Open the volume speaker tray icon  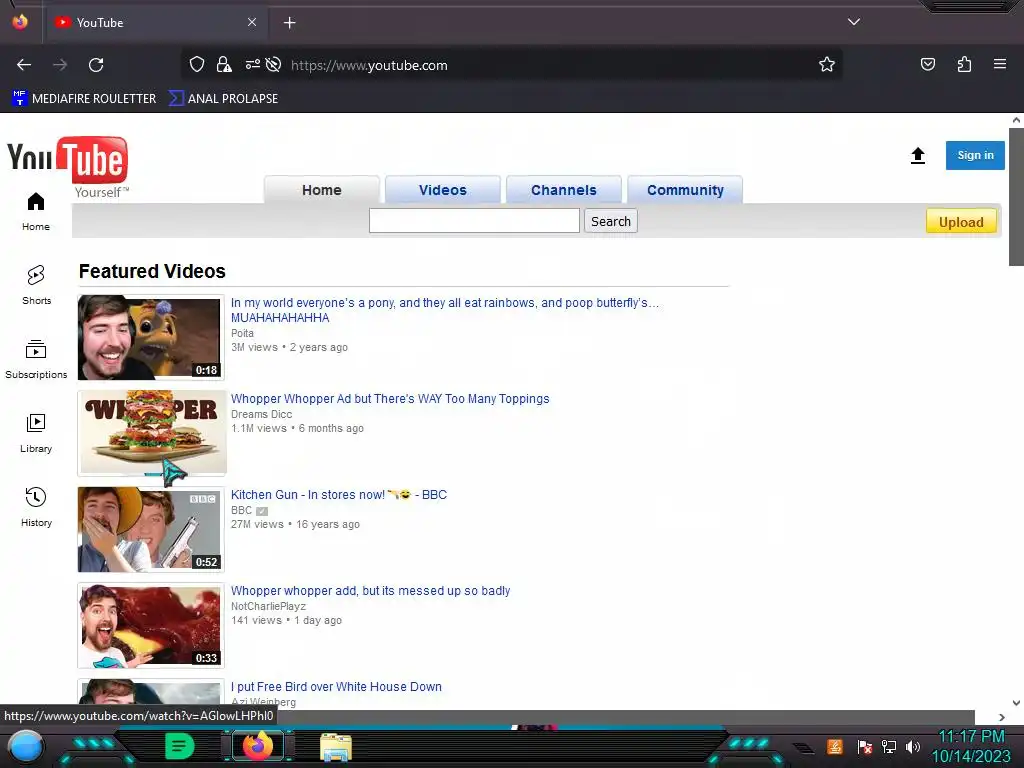pyautogui.click(x=912, y=746)
